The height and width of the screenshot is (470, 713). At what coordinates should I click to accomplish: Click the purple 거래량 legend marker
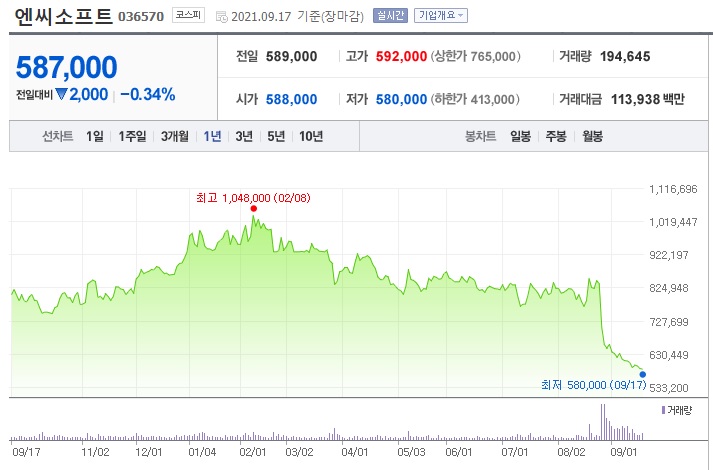[x=663, y=410]
